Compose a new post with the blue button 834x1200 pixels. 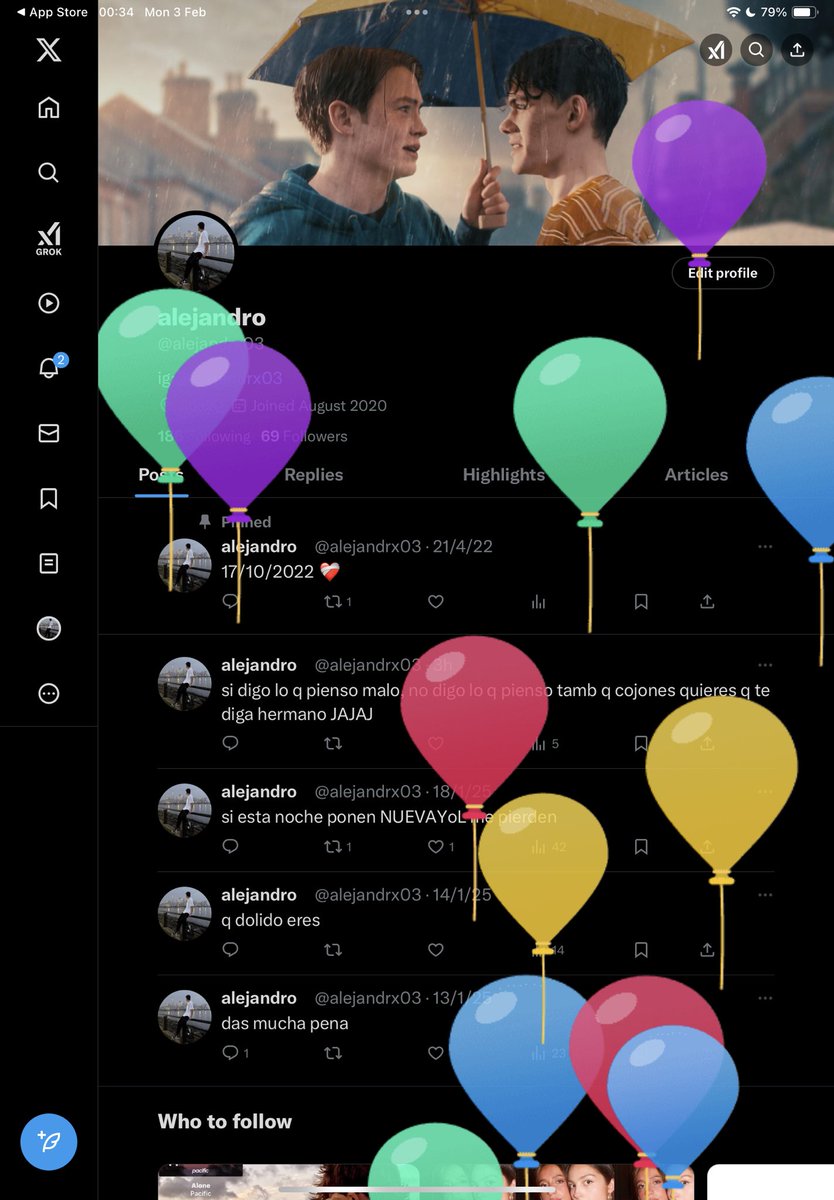[x=48, y=1141]
